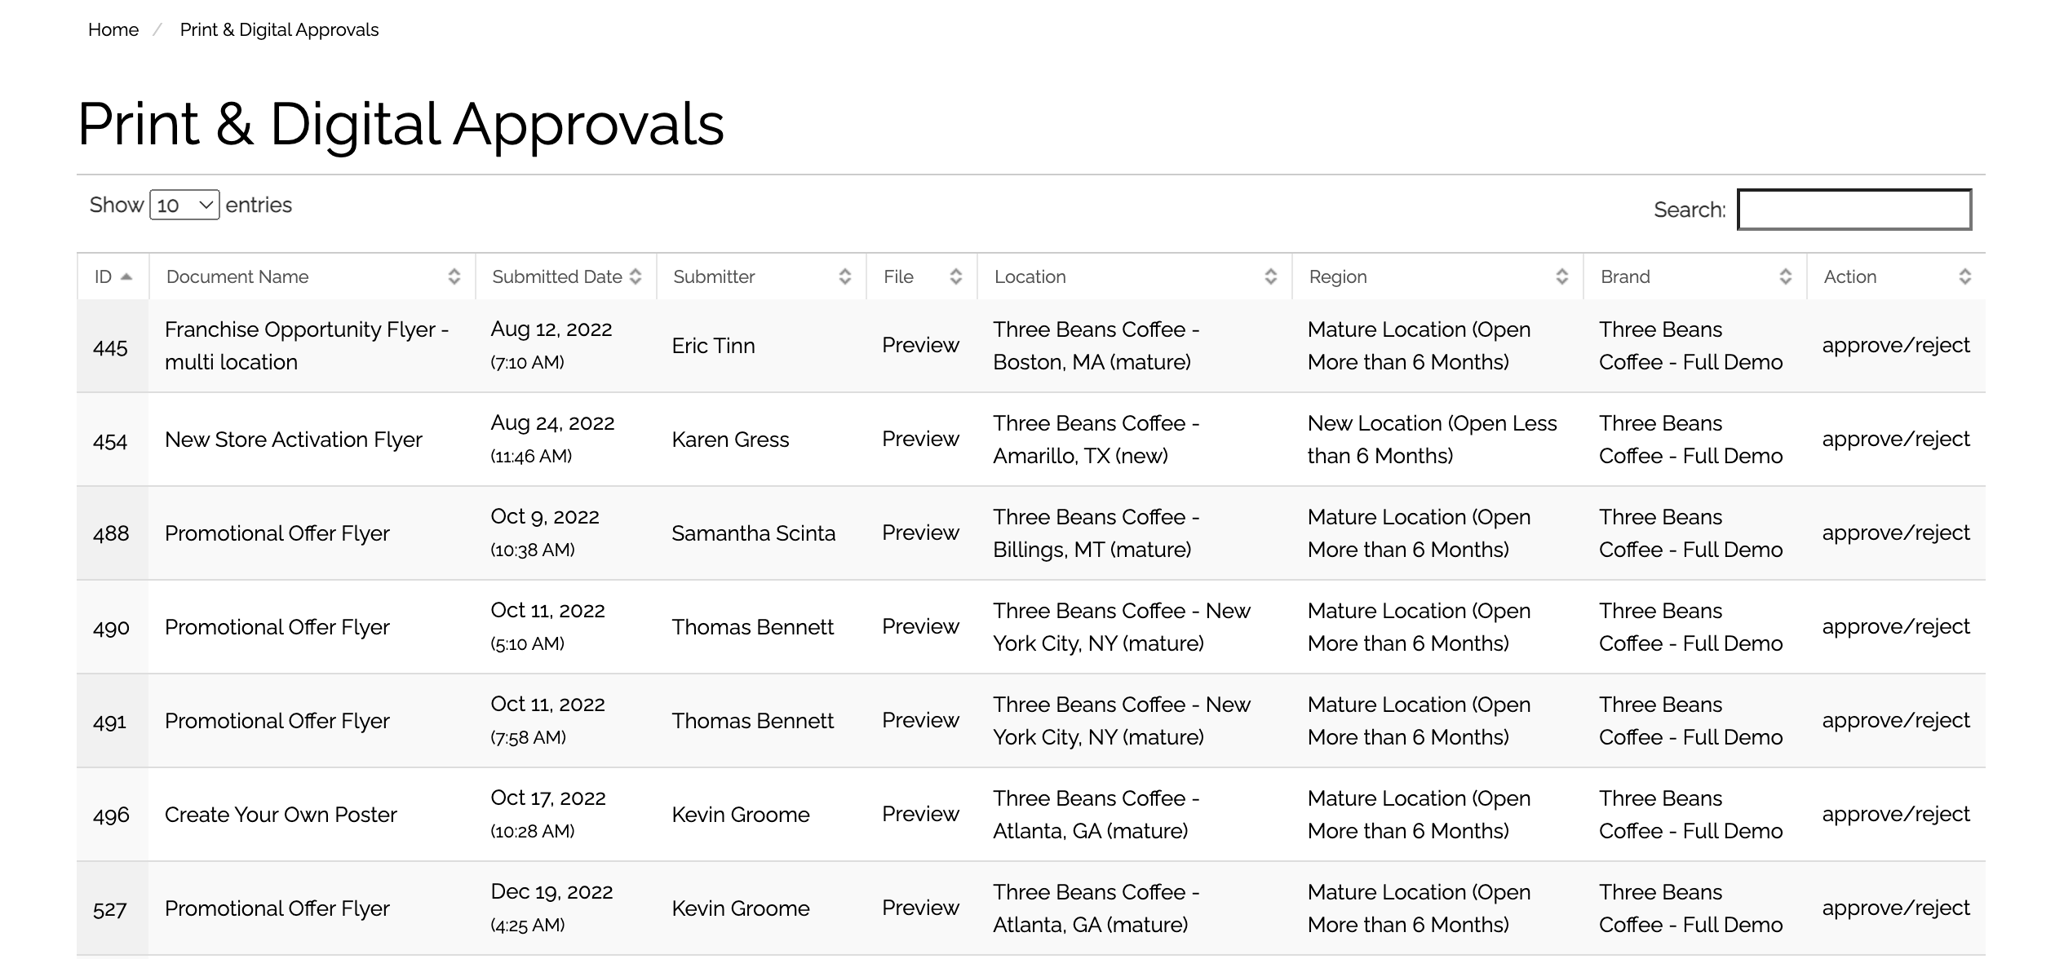Viewport: 2064px width, 959px height.
Task: Click approve/reject for document 445
Action: (x=1895, y=345)
